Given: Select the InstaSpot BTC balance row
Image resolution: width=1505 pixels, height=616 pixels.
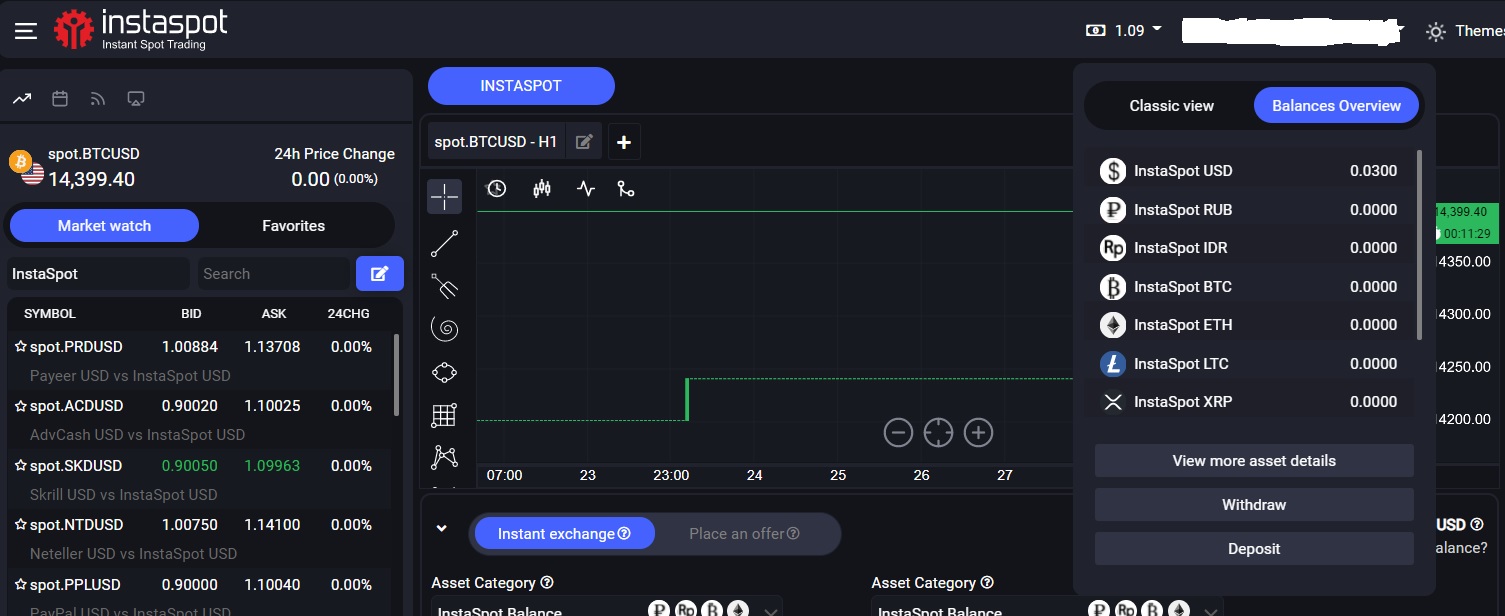Looking at the screenshot, I should coord(1249,287).
